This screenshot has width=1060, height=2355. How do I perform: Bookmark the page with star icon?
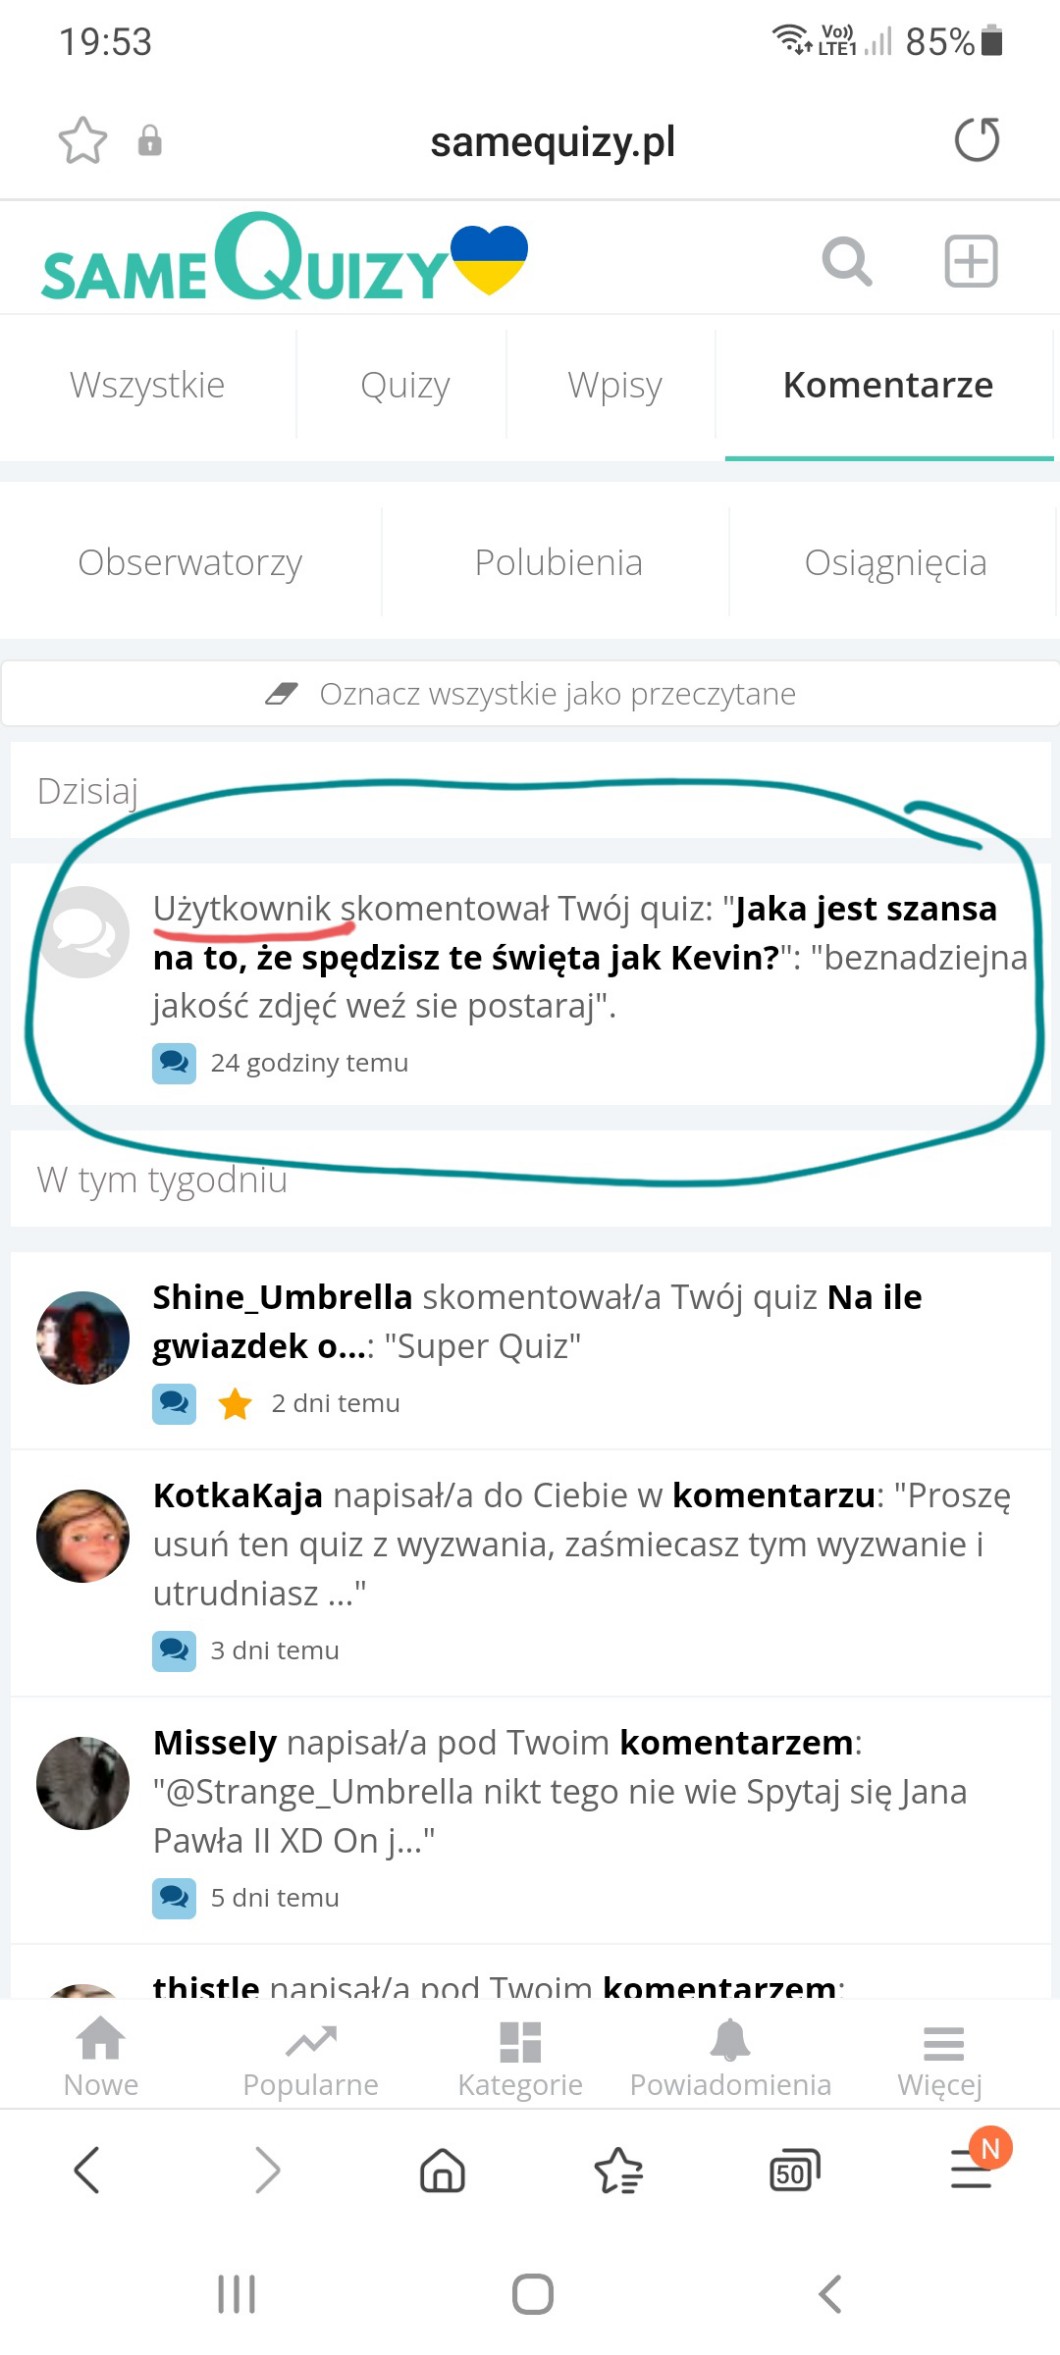click(x=82, y=141)
